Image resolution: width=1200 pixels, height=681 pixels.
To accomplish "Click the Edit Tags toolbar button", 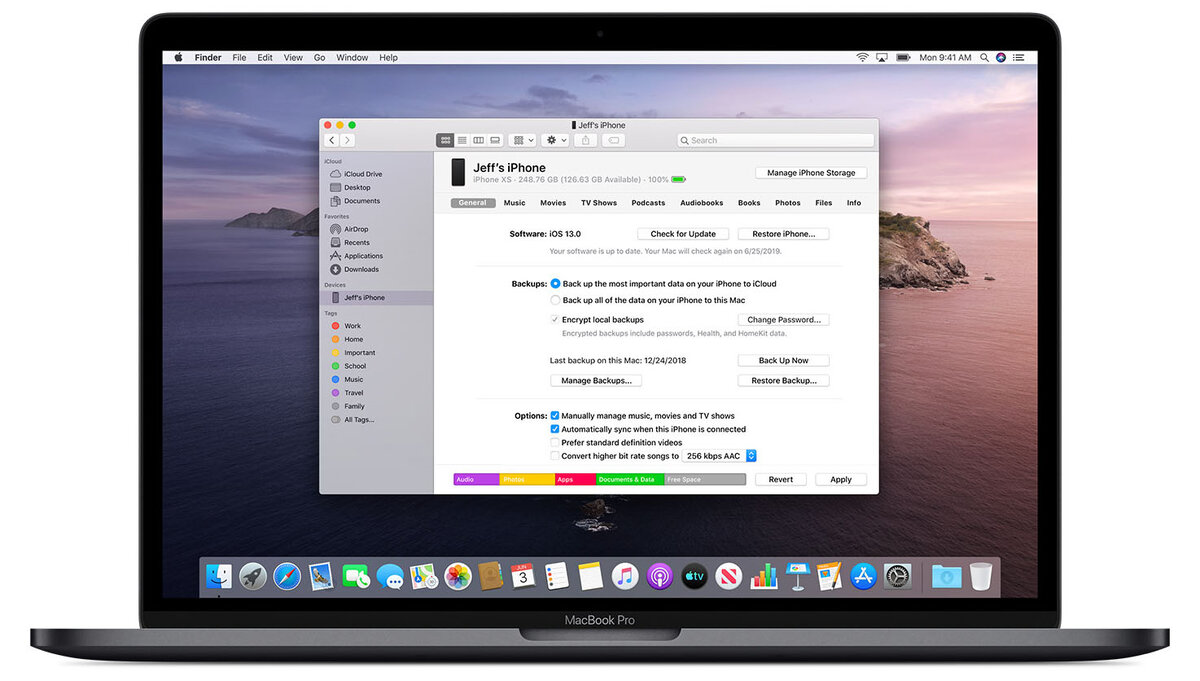I will click(x=614, y=141).
